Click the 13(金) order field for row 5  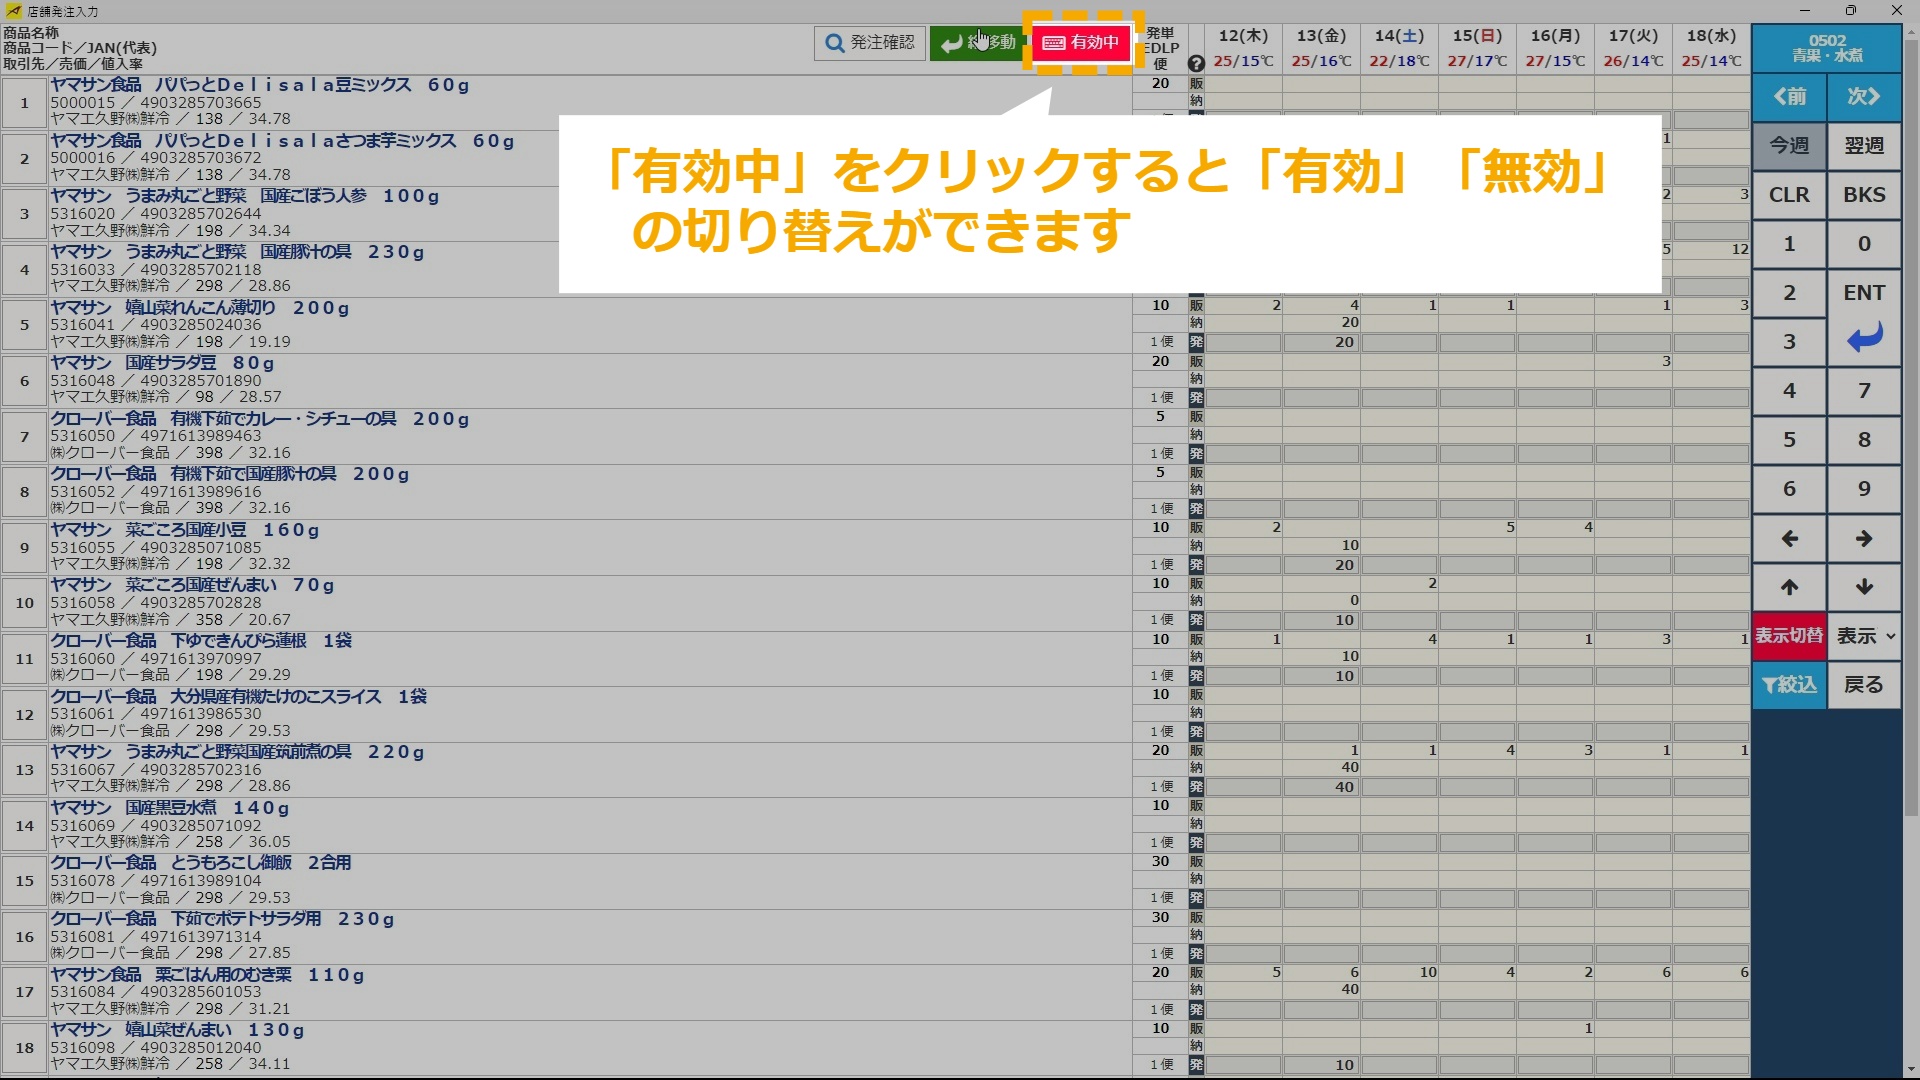click(x=1321, y=343)
